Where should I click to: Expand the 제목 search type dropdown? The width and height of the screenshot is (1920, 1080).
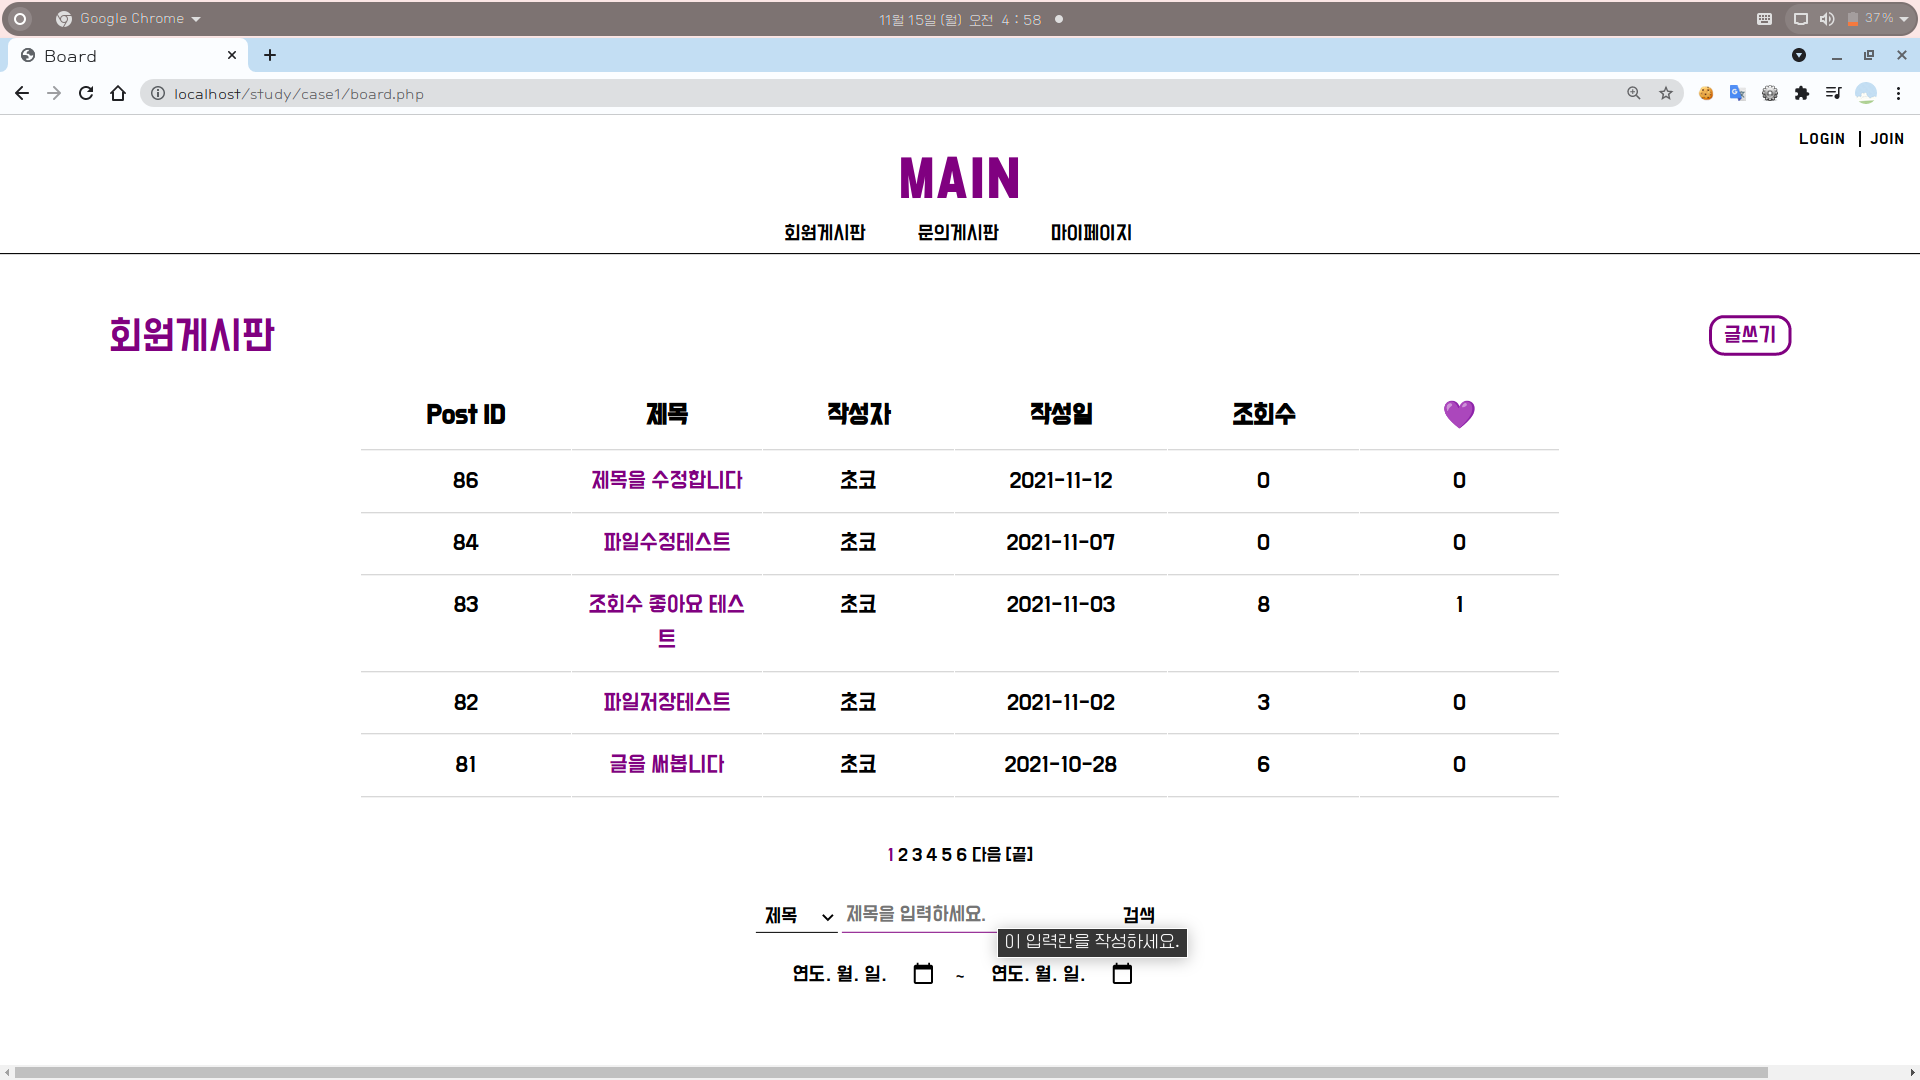click(x=797, y=915)
